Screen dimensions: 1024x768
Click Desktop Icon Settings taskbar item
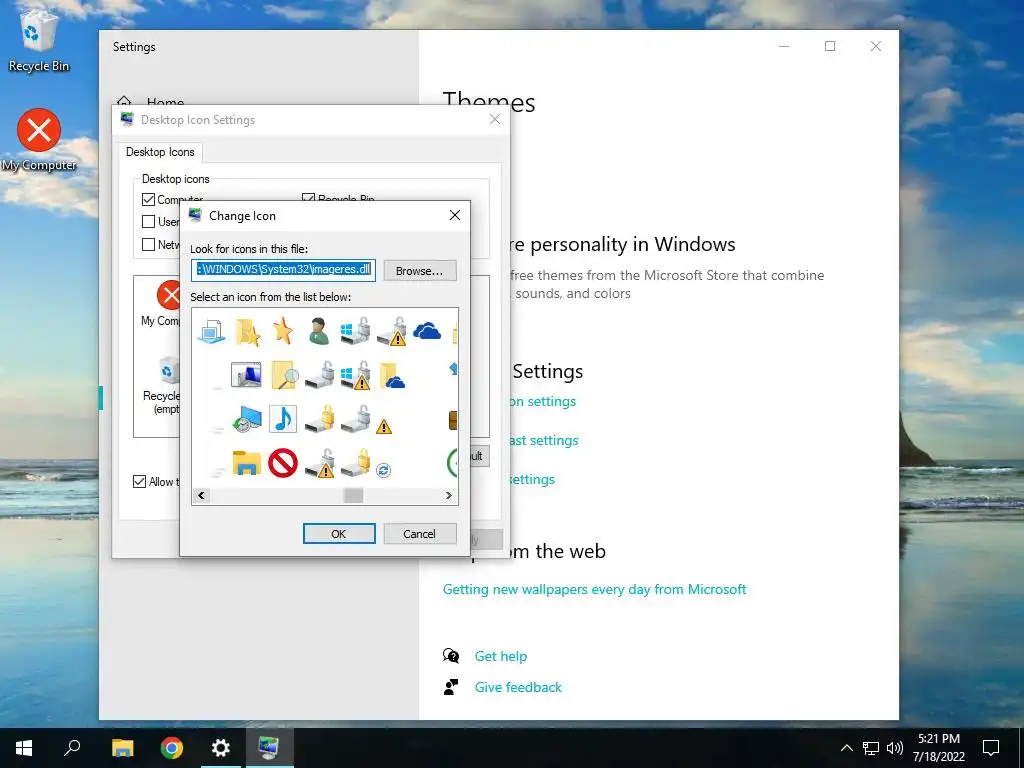269,748
